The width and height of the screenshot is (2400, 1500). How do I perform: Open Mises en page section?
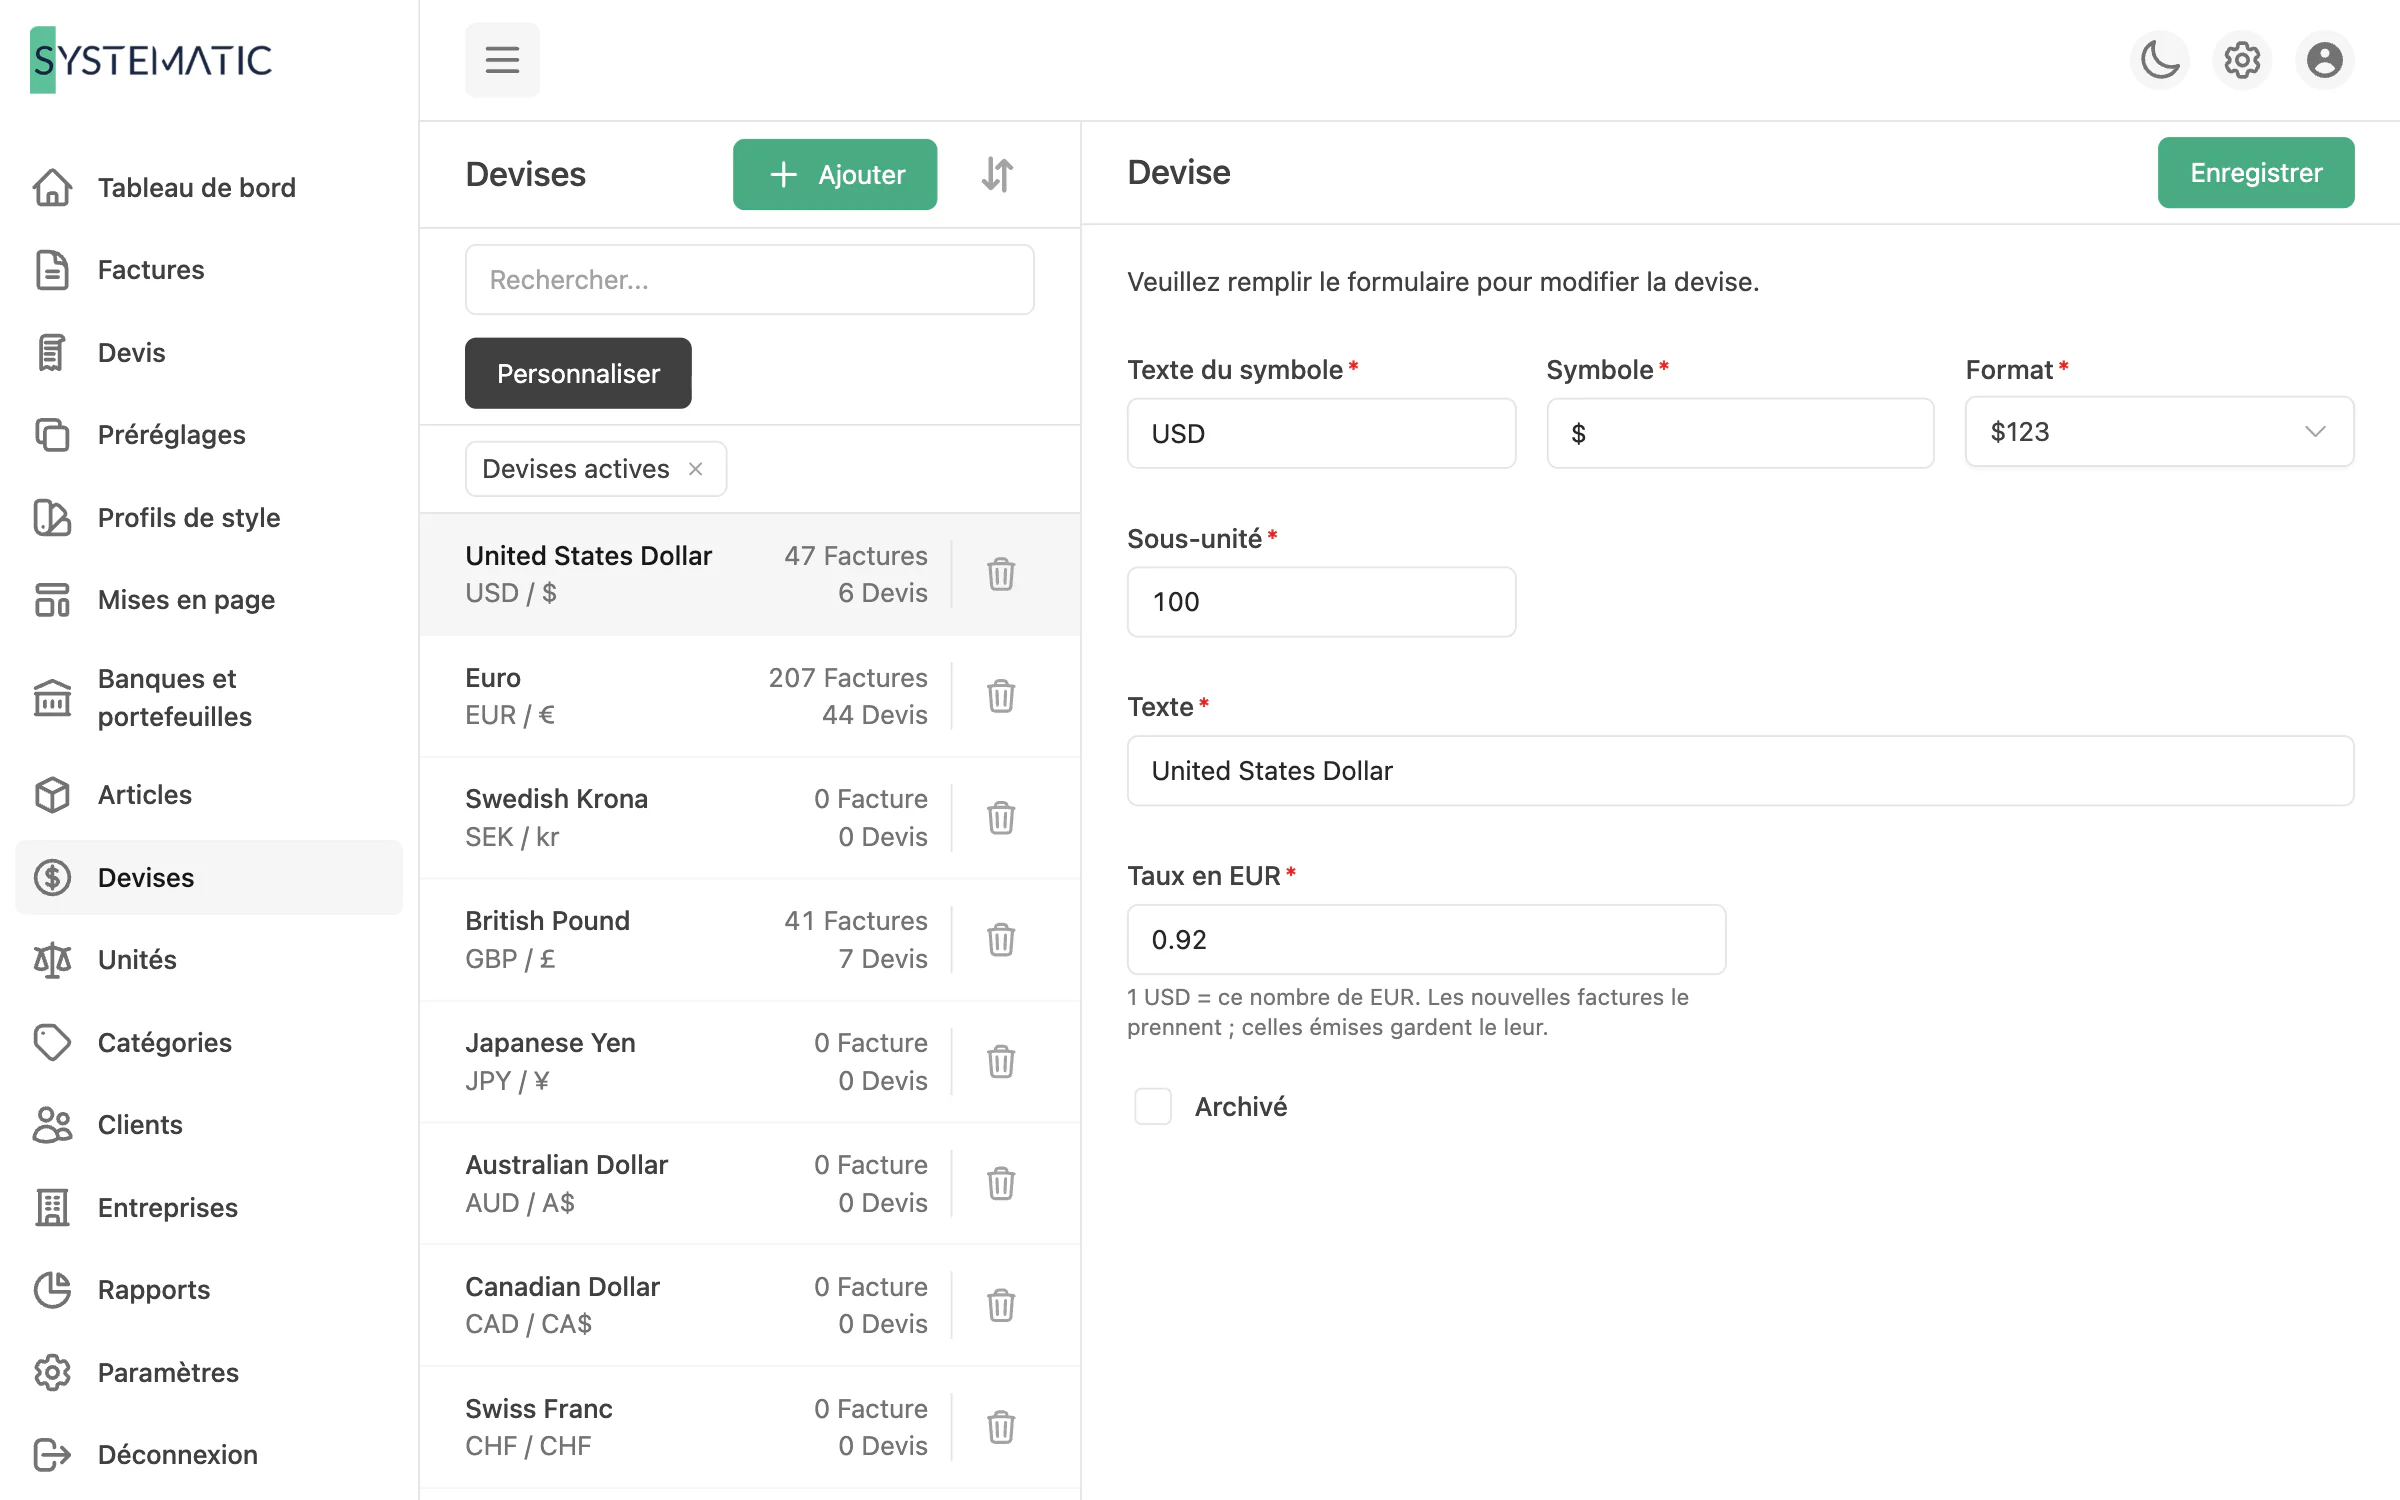pos(208,600)
